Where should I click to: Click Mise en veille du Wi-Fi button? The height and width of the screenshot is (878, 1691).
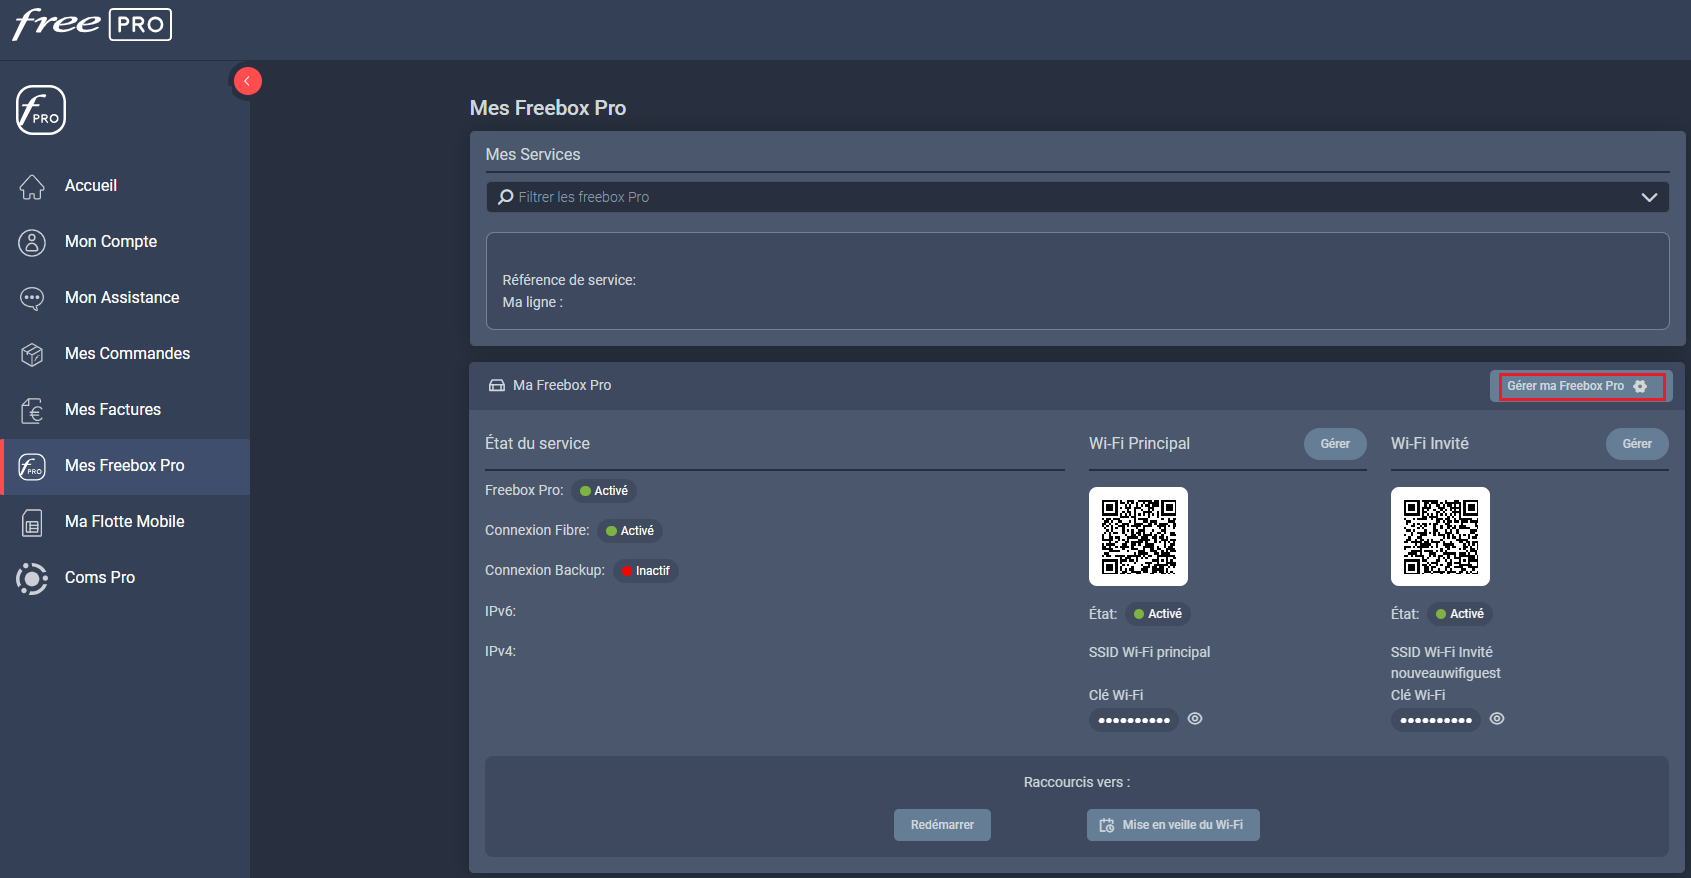pyautogui.click(x=1173, y=825)
